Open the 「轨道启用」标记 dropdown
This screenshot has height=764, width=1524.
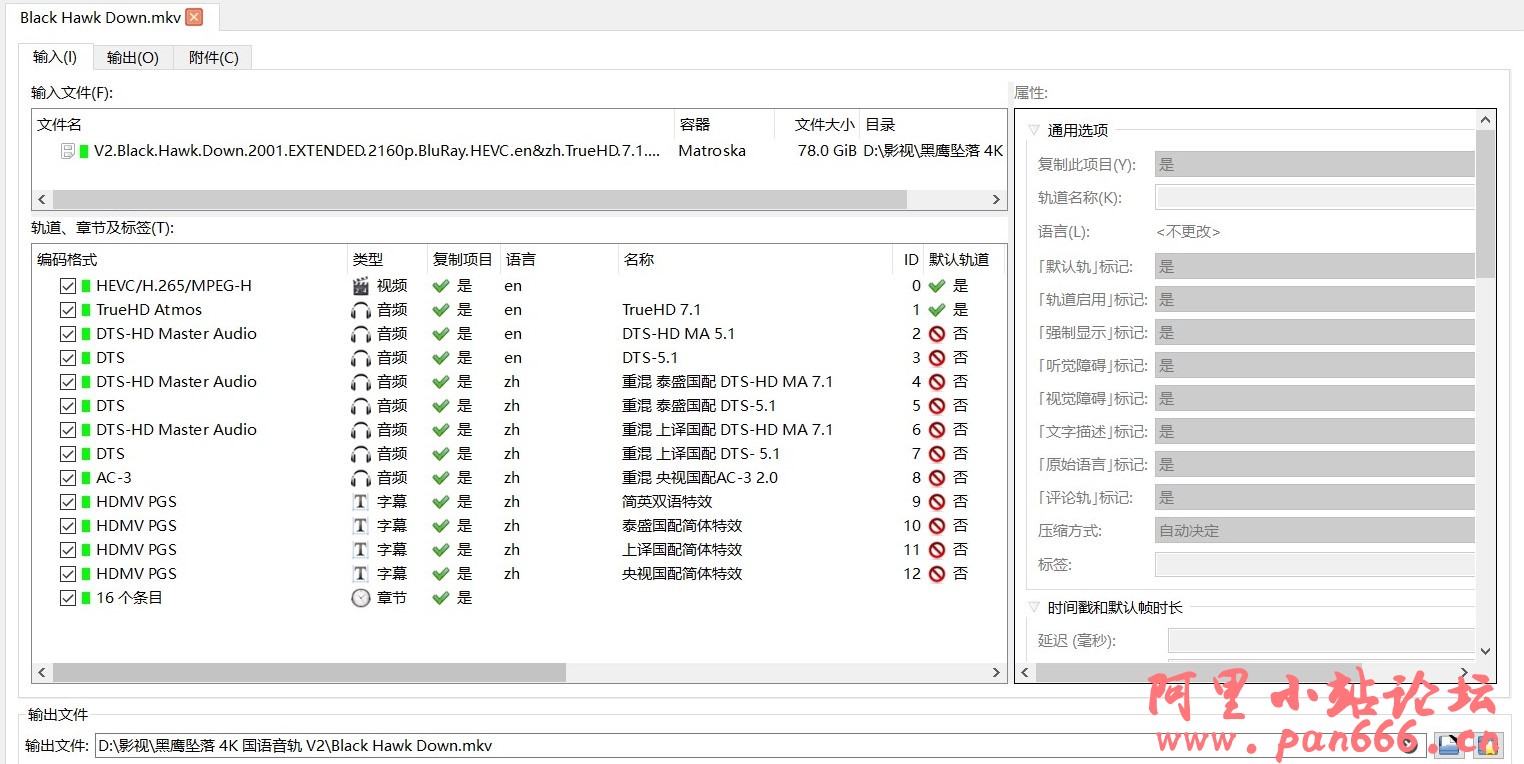coord(1314,299)
